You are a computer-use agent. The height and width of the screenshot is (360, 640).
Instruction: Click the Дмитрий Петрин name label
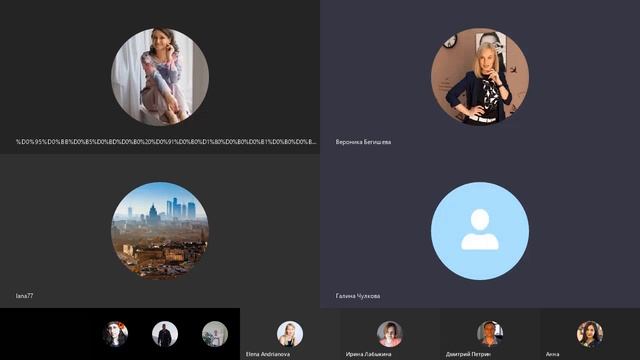click(468, 354)
